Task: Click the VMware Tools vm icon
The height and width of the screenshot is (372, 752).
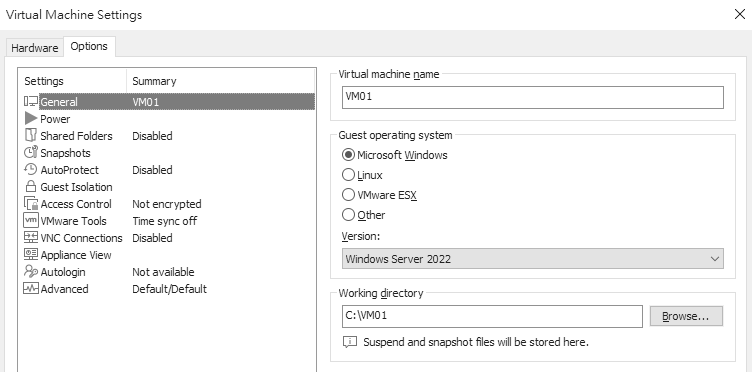Action: pos(31,221)
